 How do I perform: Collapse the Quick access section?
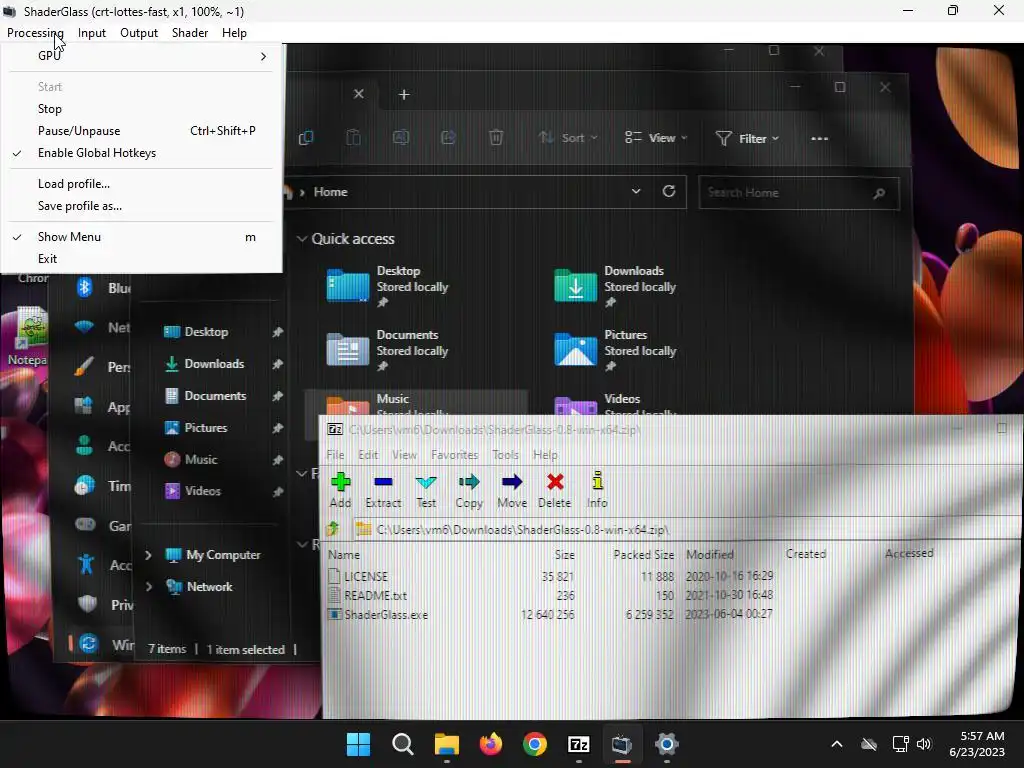(x=302, y=239)
